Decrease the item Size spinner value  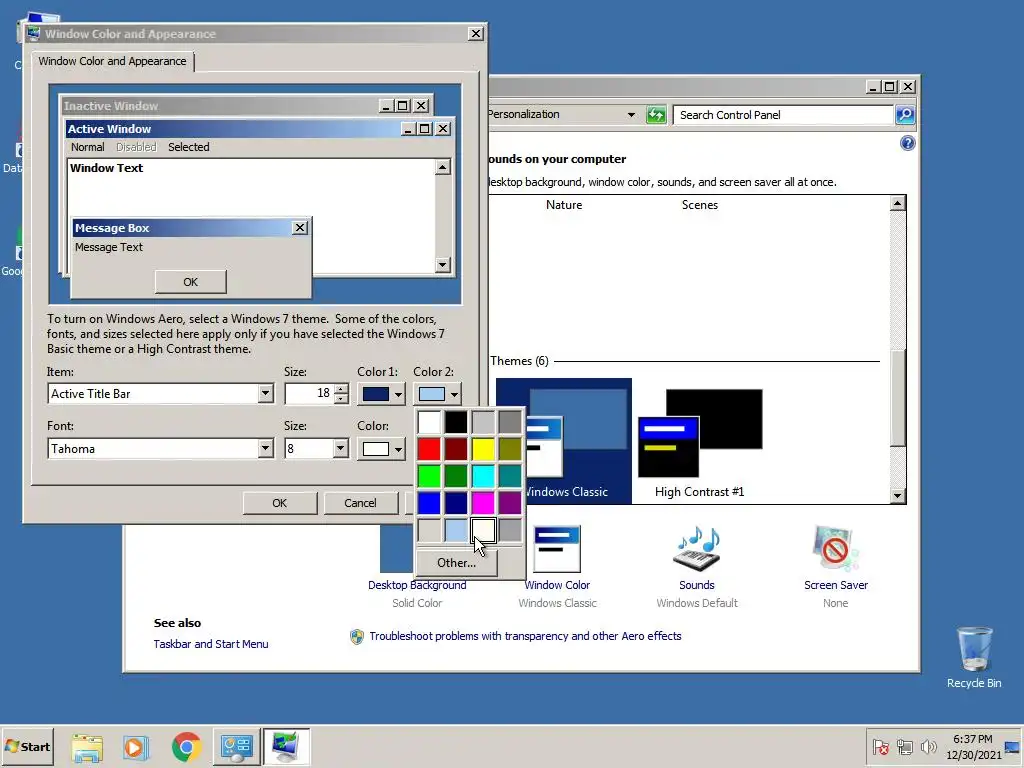(x=341, y=398)
